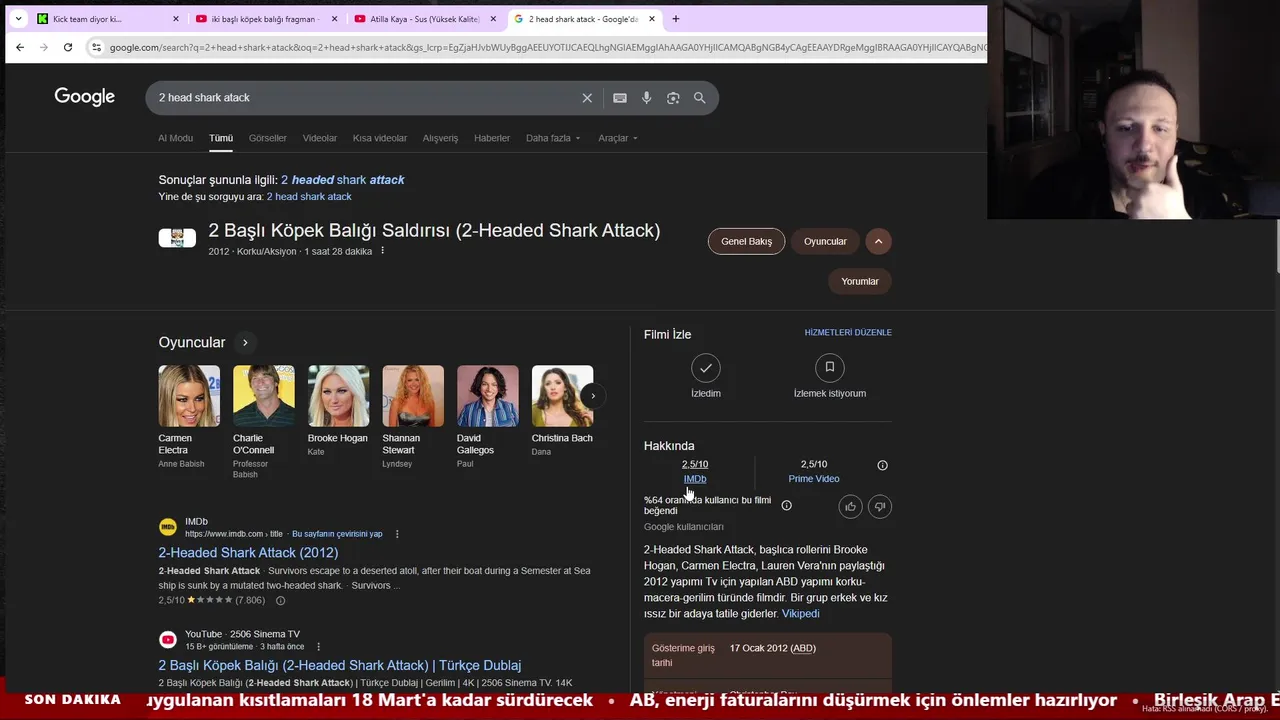Expand the 'Araçlar' dropdown
Screen dimensions: 1280x720
618,138
